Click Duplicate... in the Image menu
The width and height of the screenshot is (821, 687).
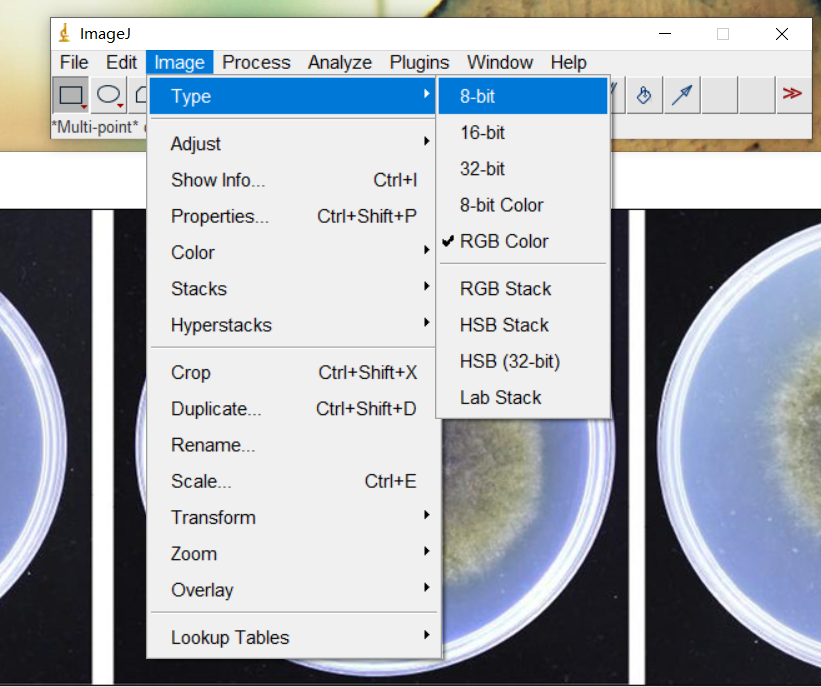click(x=216, y=409)
